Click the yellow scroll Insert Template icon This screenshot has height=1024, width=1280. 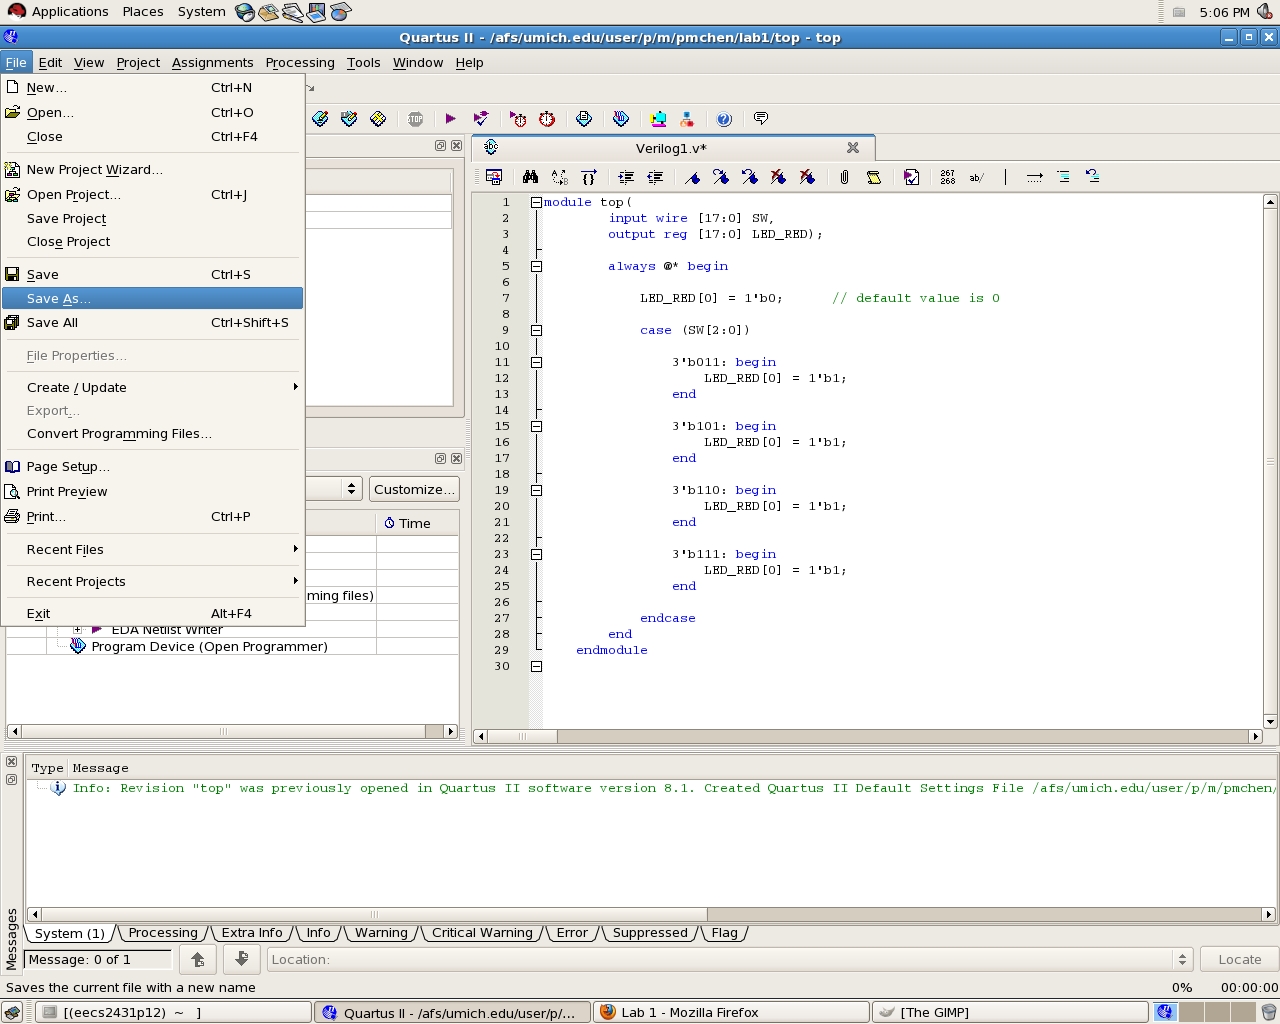pyautogui.click(x=874, y=177)
